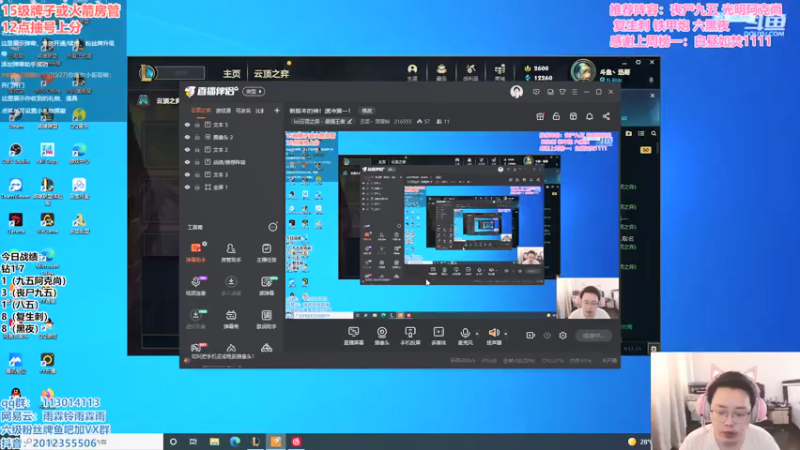The height and width of the screenshot is (450, 800).
Task: Open the OBS Studio desktop shortcut
Action: 16,153
